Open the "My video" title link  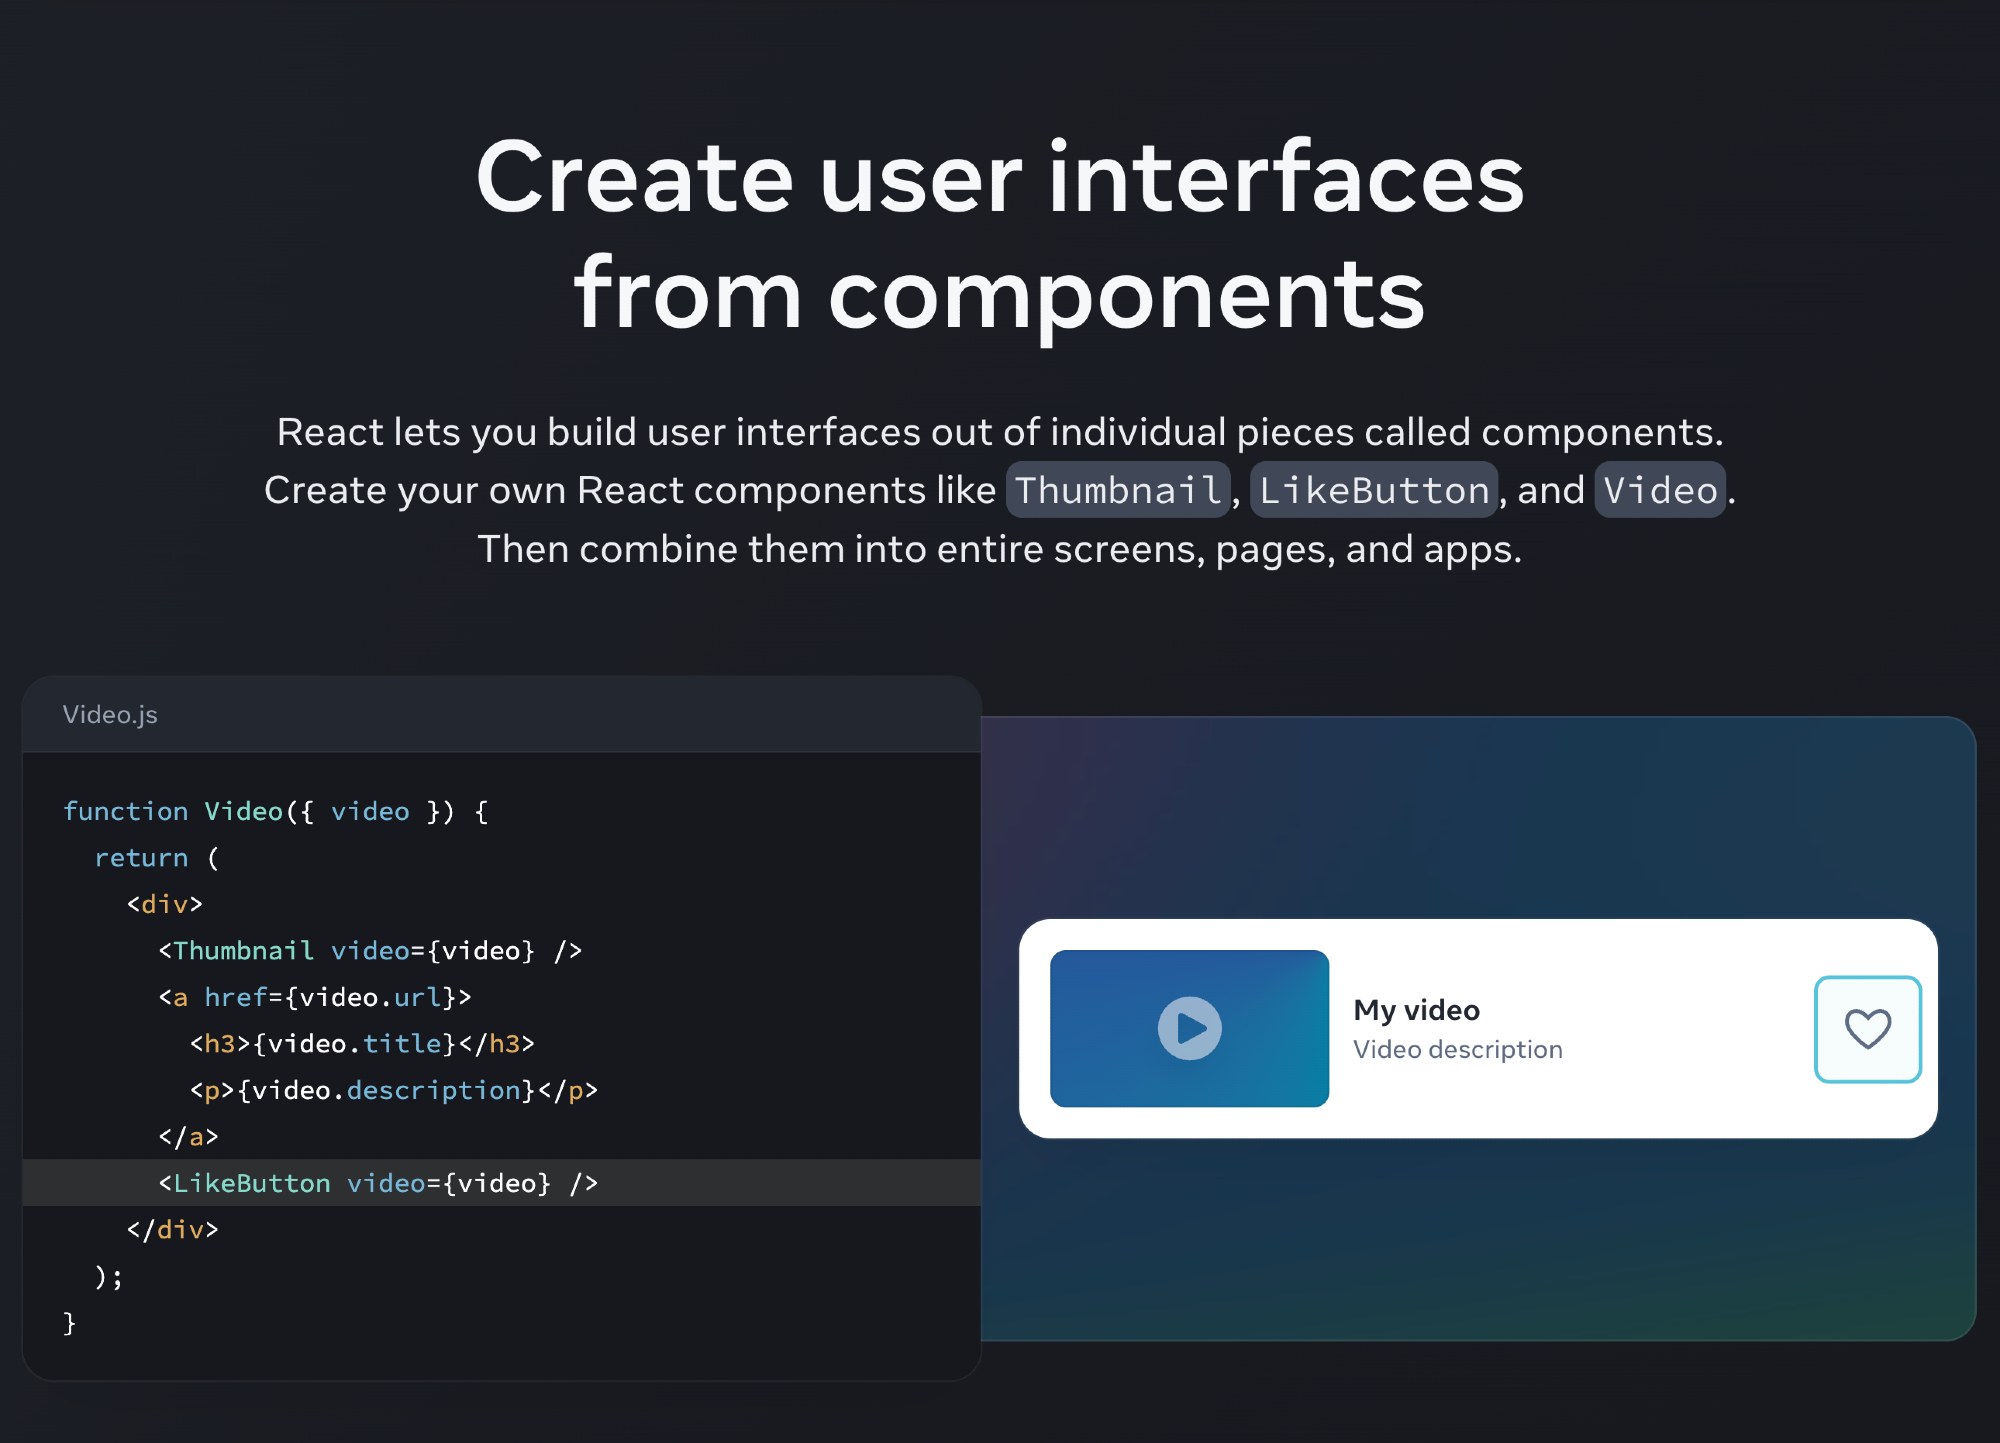pyautogui.click(x=1416, y=1010)
